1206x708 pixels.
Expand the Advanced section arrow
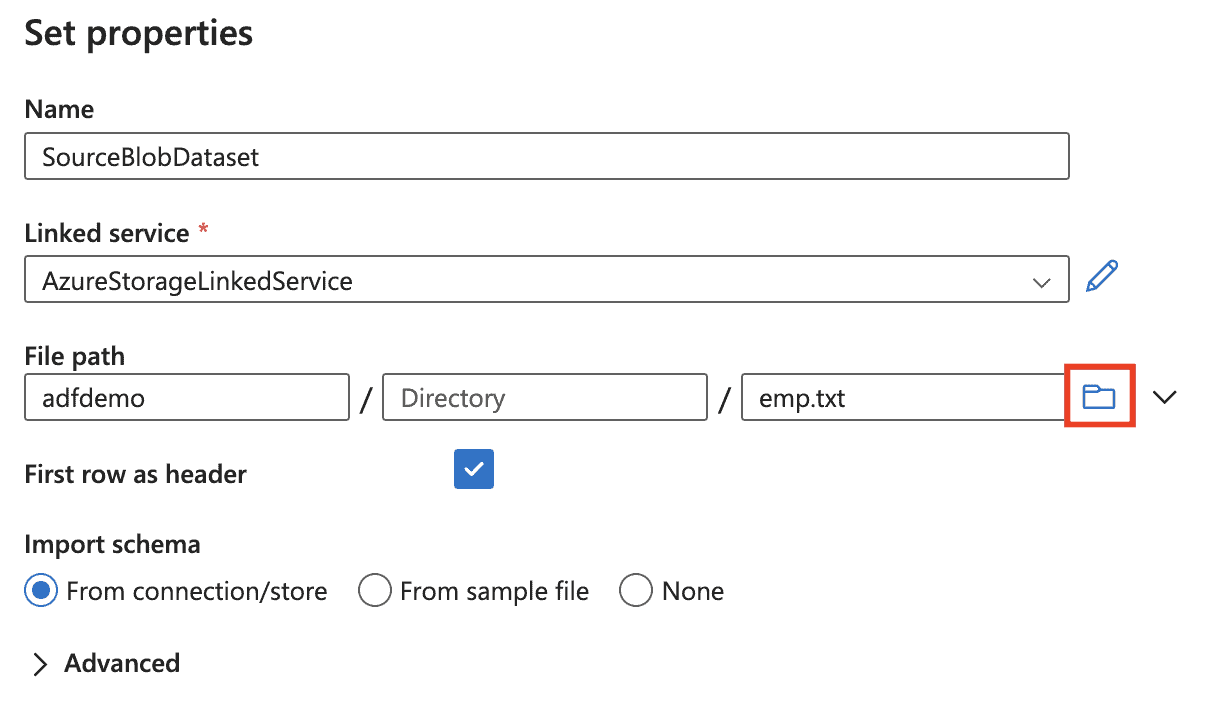pos(40,665)
